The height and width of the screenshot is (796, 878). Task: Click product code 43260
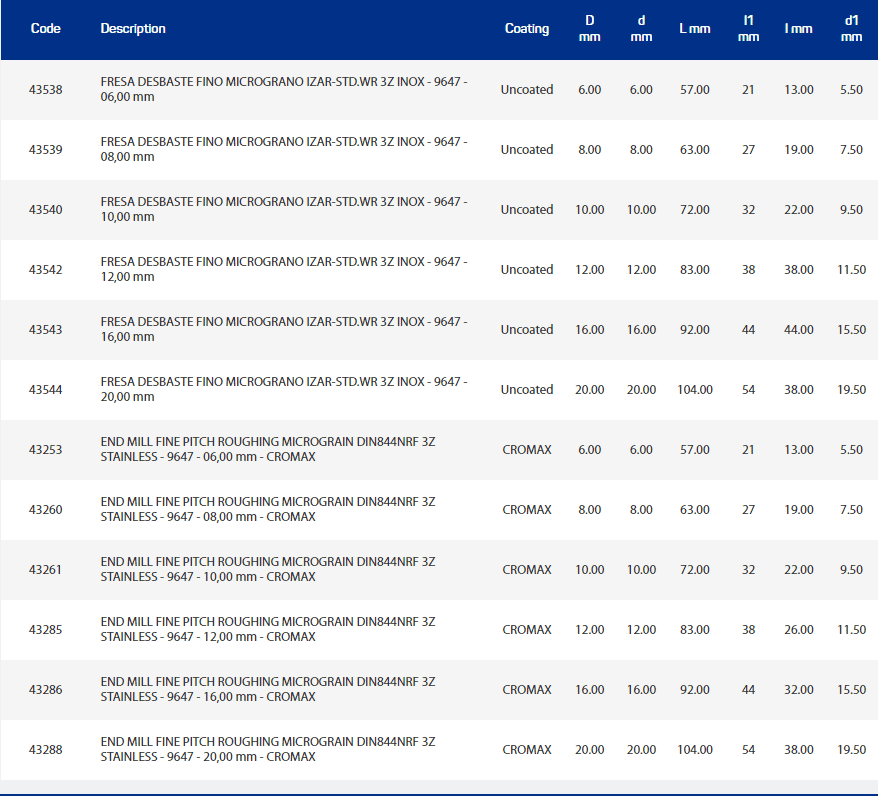click(45, 510)
